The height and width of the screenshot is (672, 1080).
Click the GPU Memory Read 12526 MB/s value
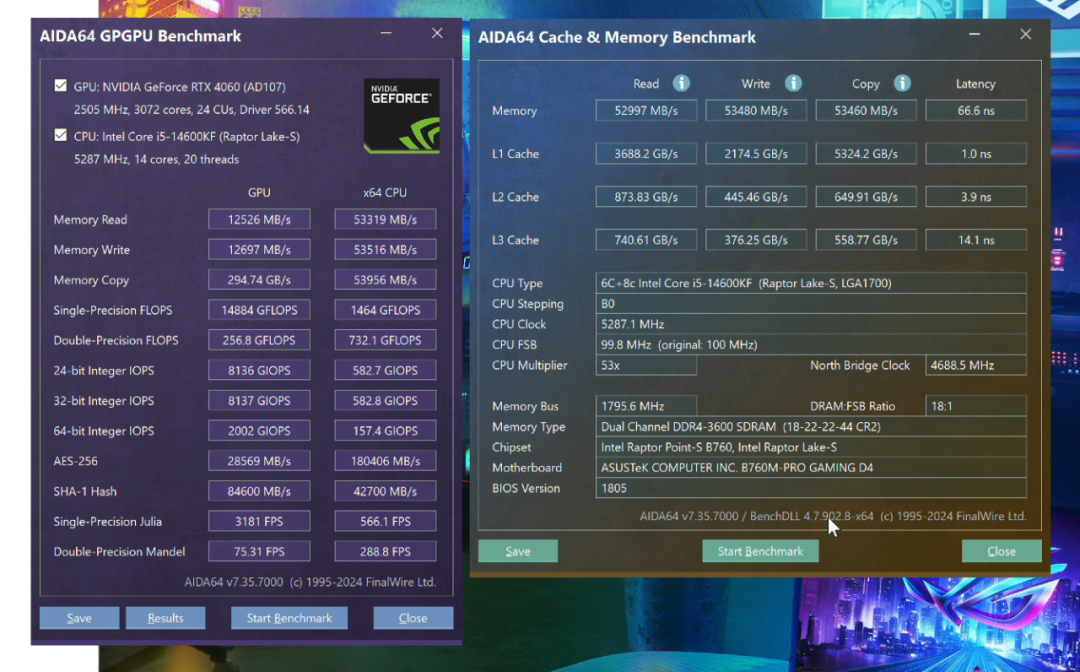coord(259,220)
